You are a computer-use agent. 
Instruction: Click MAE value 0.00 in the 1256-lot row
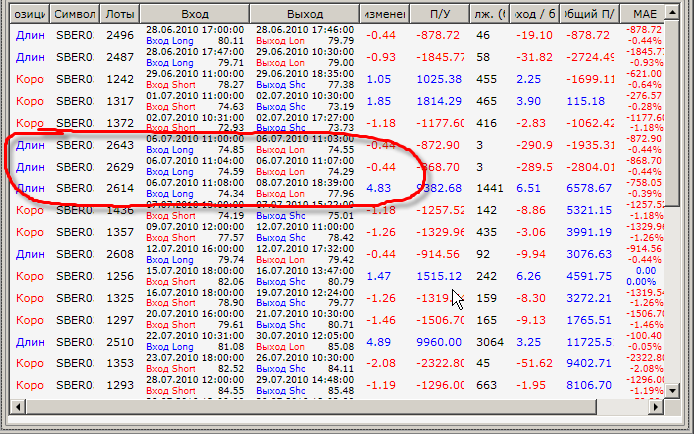pyautogui.click(x=645, y=270)
